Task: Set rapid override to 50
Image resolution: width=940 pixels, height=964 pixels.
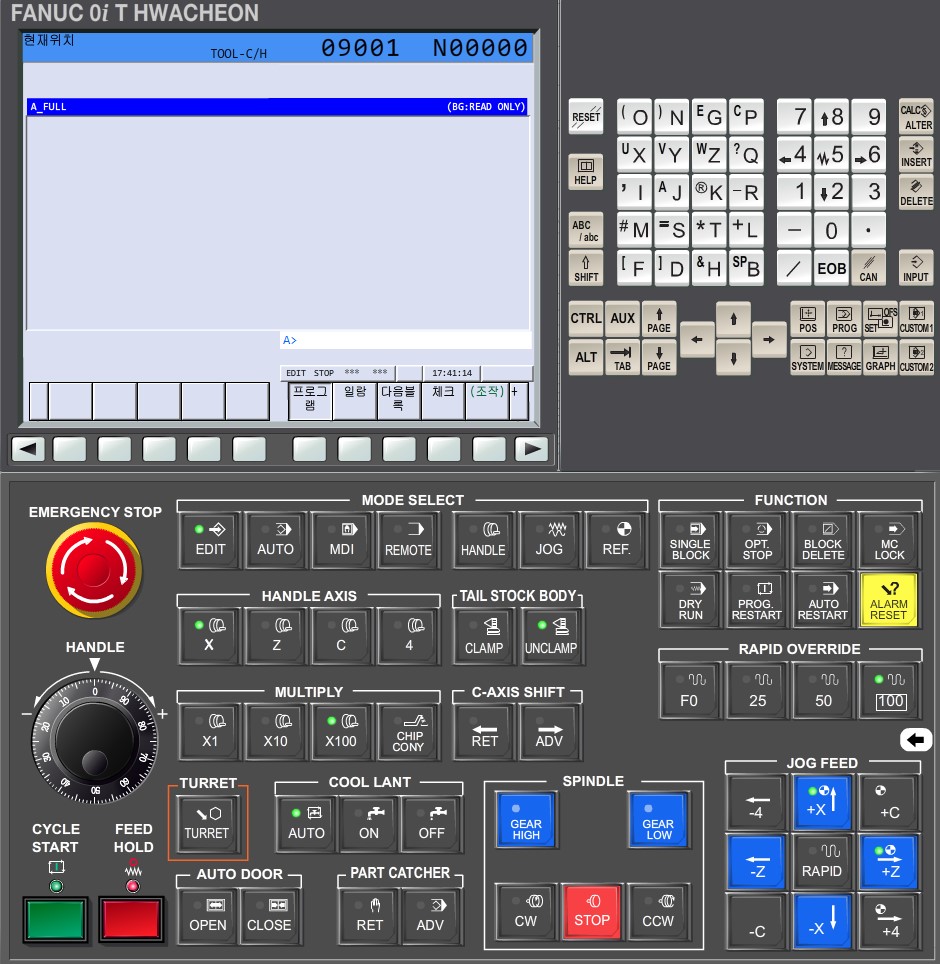Action: (x=823, y=690)
